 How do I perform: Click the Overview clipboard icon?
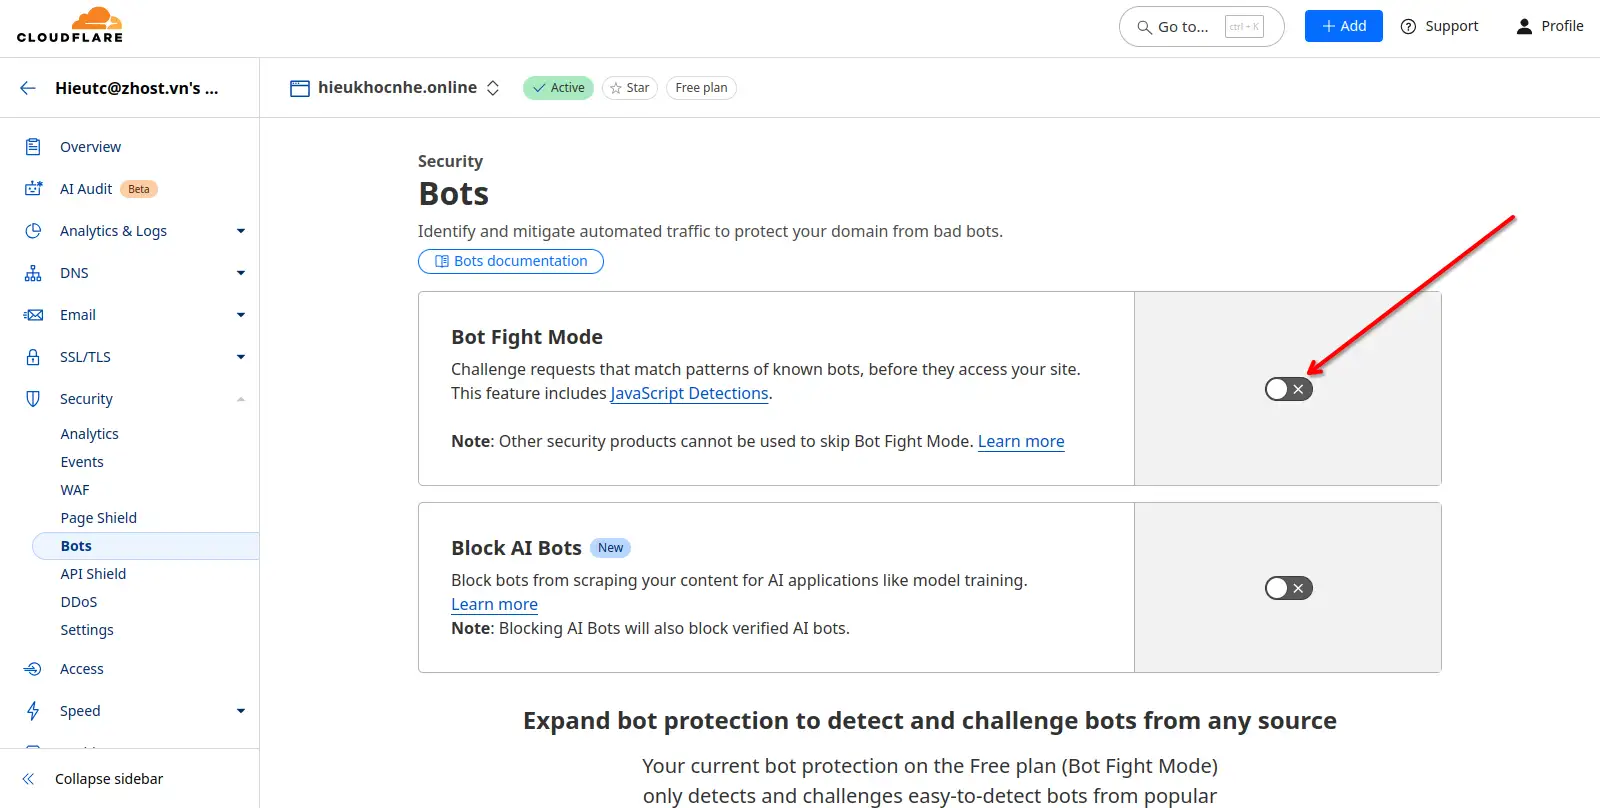33,147
